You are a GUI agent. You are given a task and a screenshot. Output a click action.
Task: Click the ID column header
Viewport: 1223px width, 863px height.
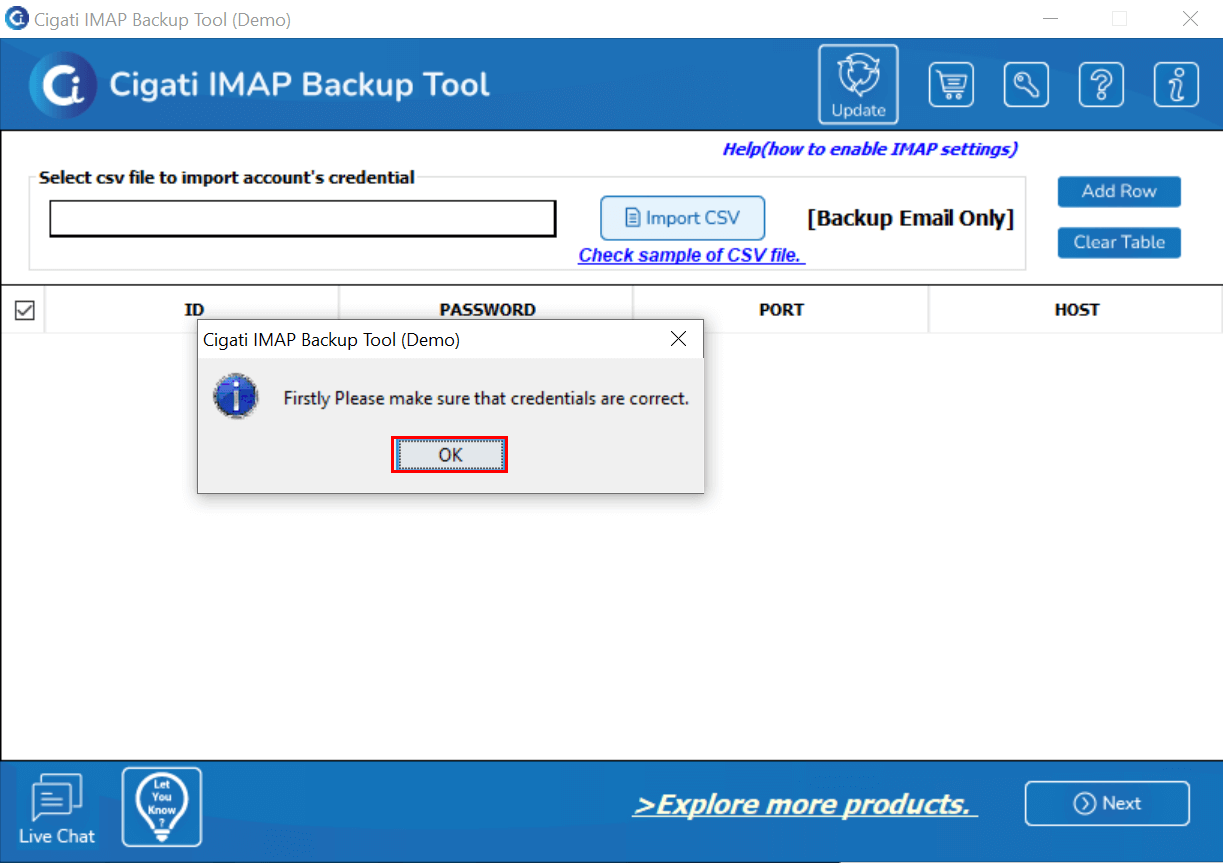194,310
